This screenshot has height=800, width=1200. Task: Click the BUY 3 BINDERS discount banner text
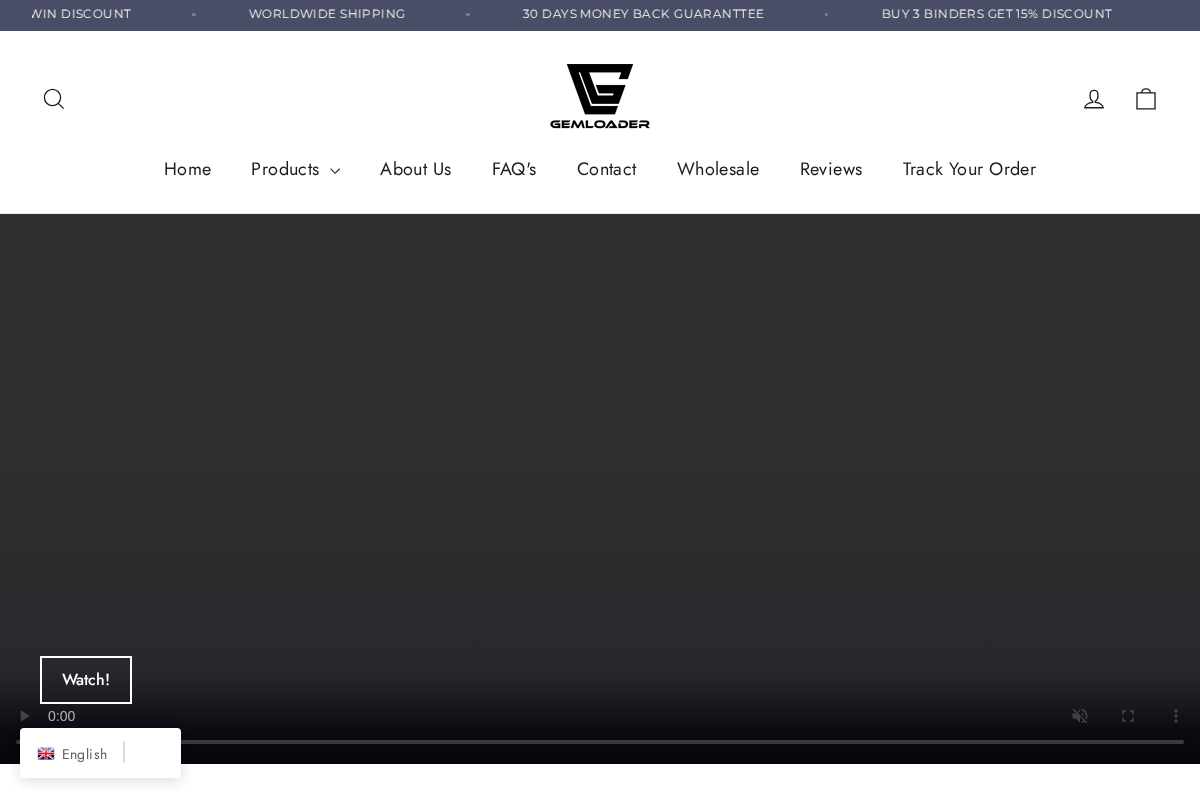997,14
